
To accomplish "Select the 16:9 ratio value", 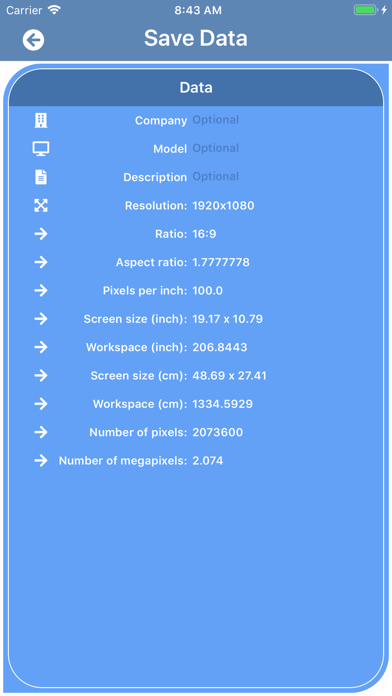I will point(204,234).
